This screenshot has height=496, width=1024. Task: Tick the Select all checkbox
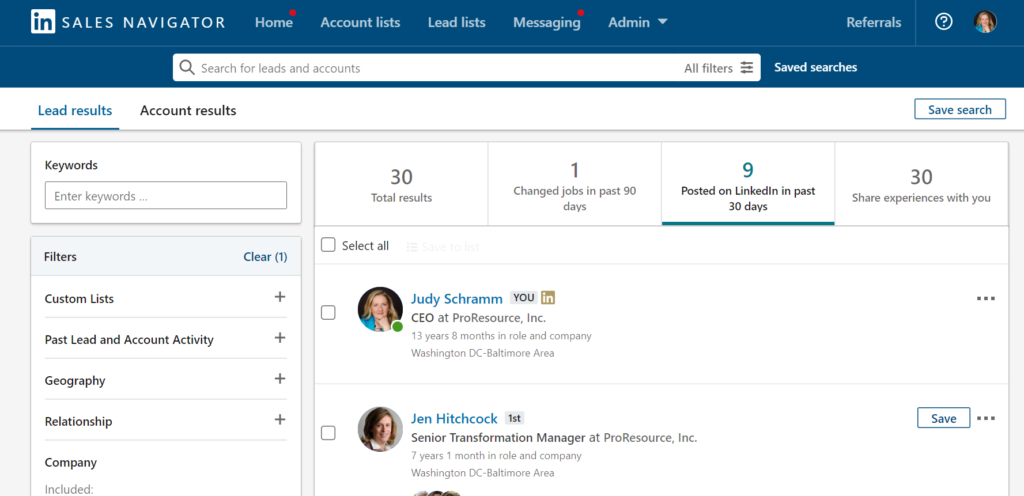pyautogui.click(x=328, y=245)
